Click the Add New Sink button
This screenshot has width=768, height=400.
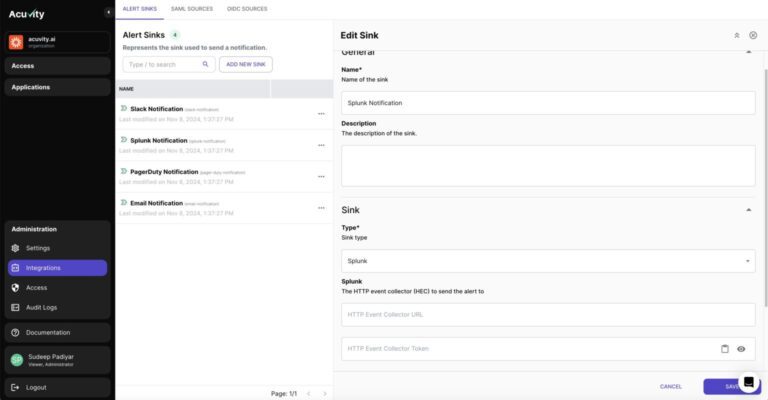coord(245,64)
